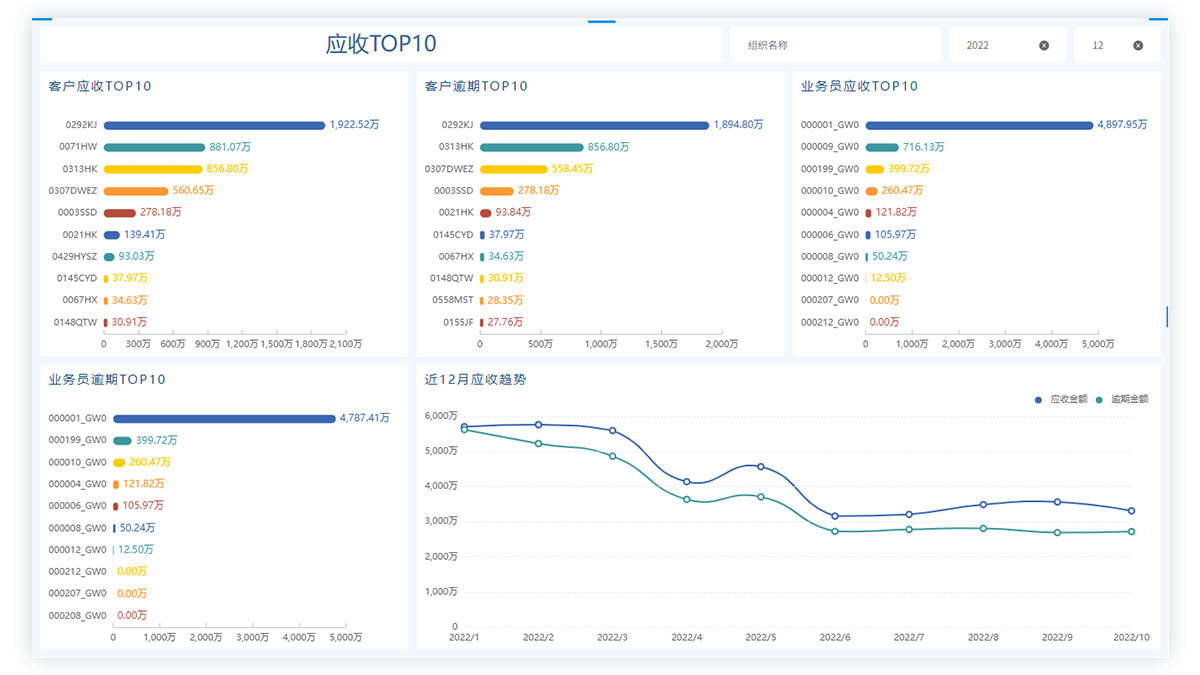Click the 000199_GW0 bar in 业务员逾期TOP10
The image size is (1200, 675).
tap(122, 440)
